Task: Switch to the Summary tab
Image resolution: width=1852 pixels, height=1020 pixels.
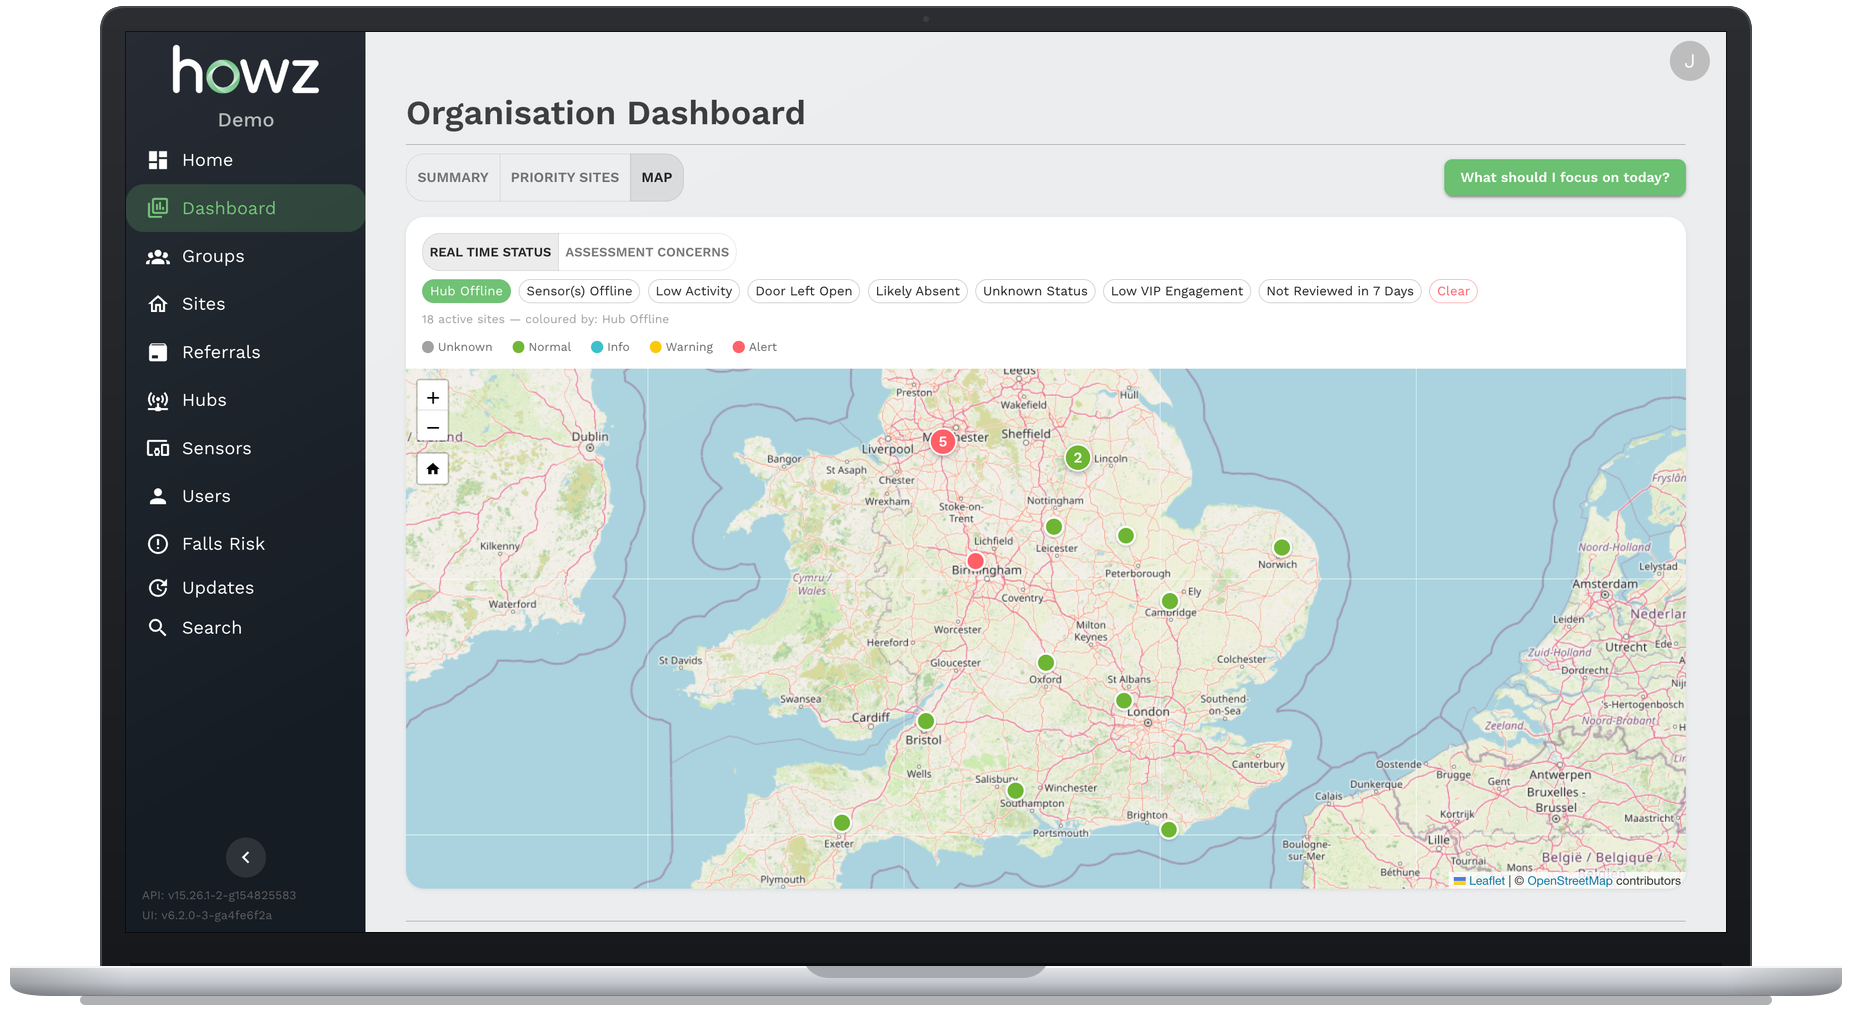Action: click(453, 178)
